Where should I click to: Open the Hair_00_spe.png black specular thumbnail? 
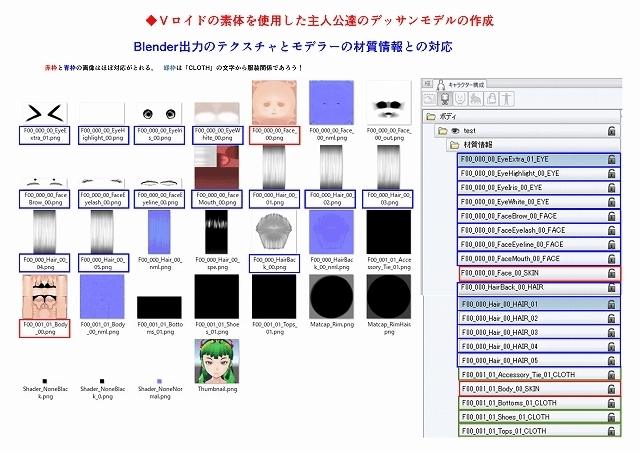click(217, 232)
